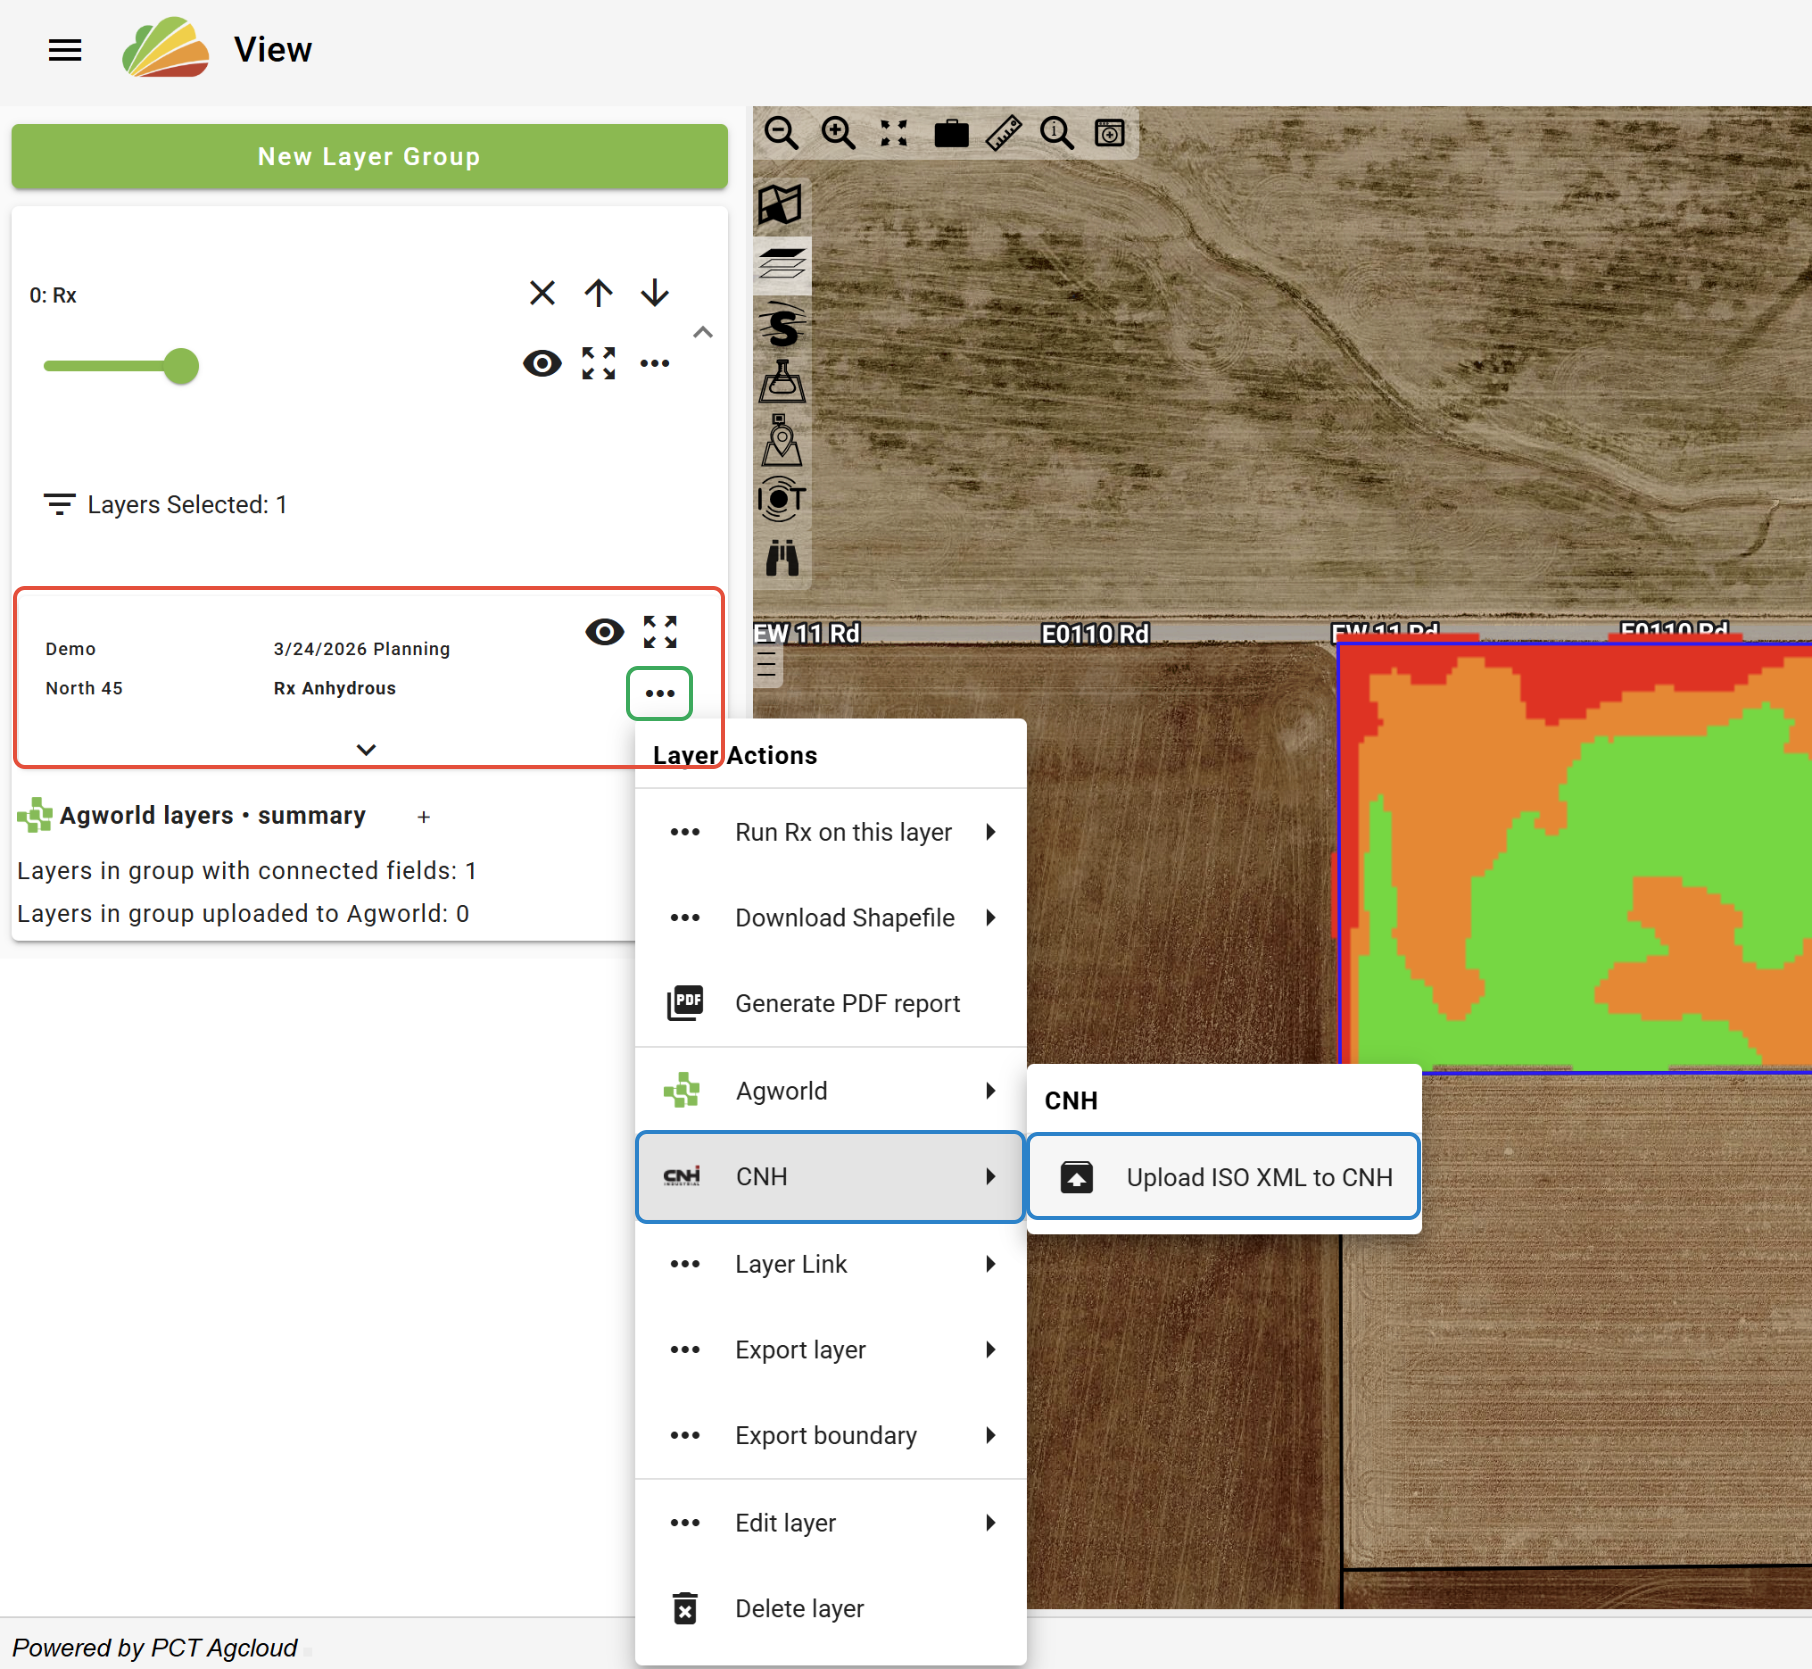Click the Demo grower label
Screen dimensions: 1812x1669
pos(70,649)
